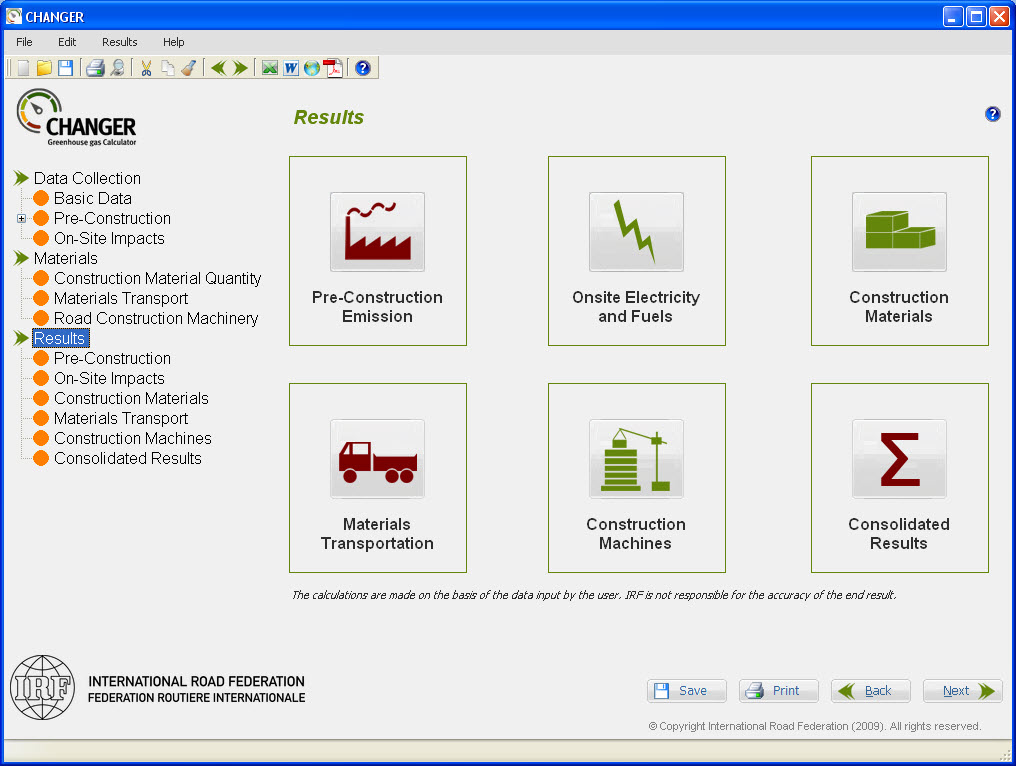Click the Save button
The image size is (1016, 766).
click(686, 691)
